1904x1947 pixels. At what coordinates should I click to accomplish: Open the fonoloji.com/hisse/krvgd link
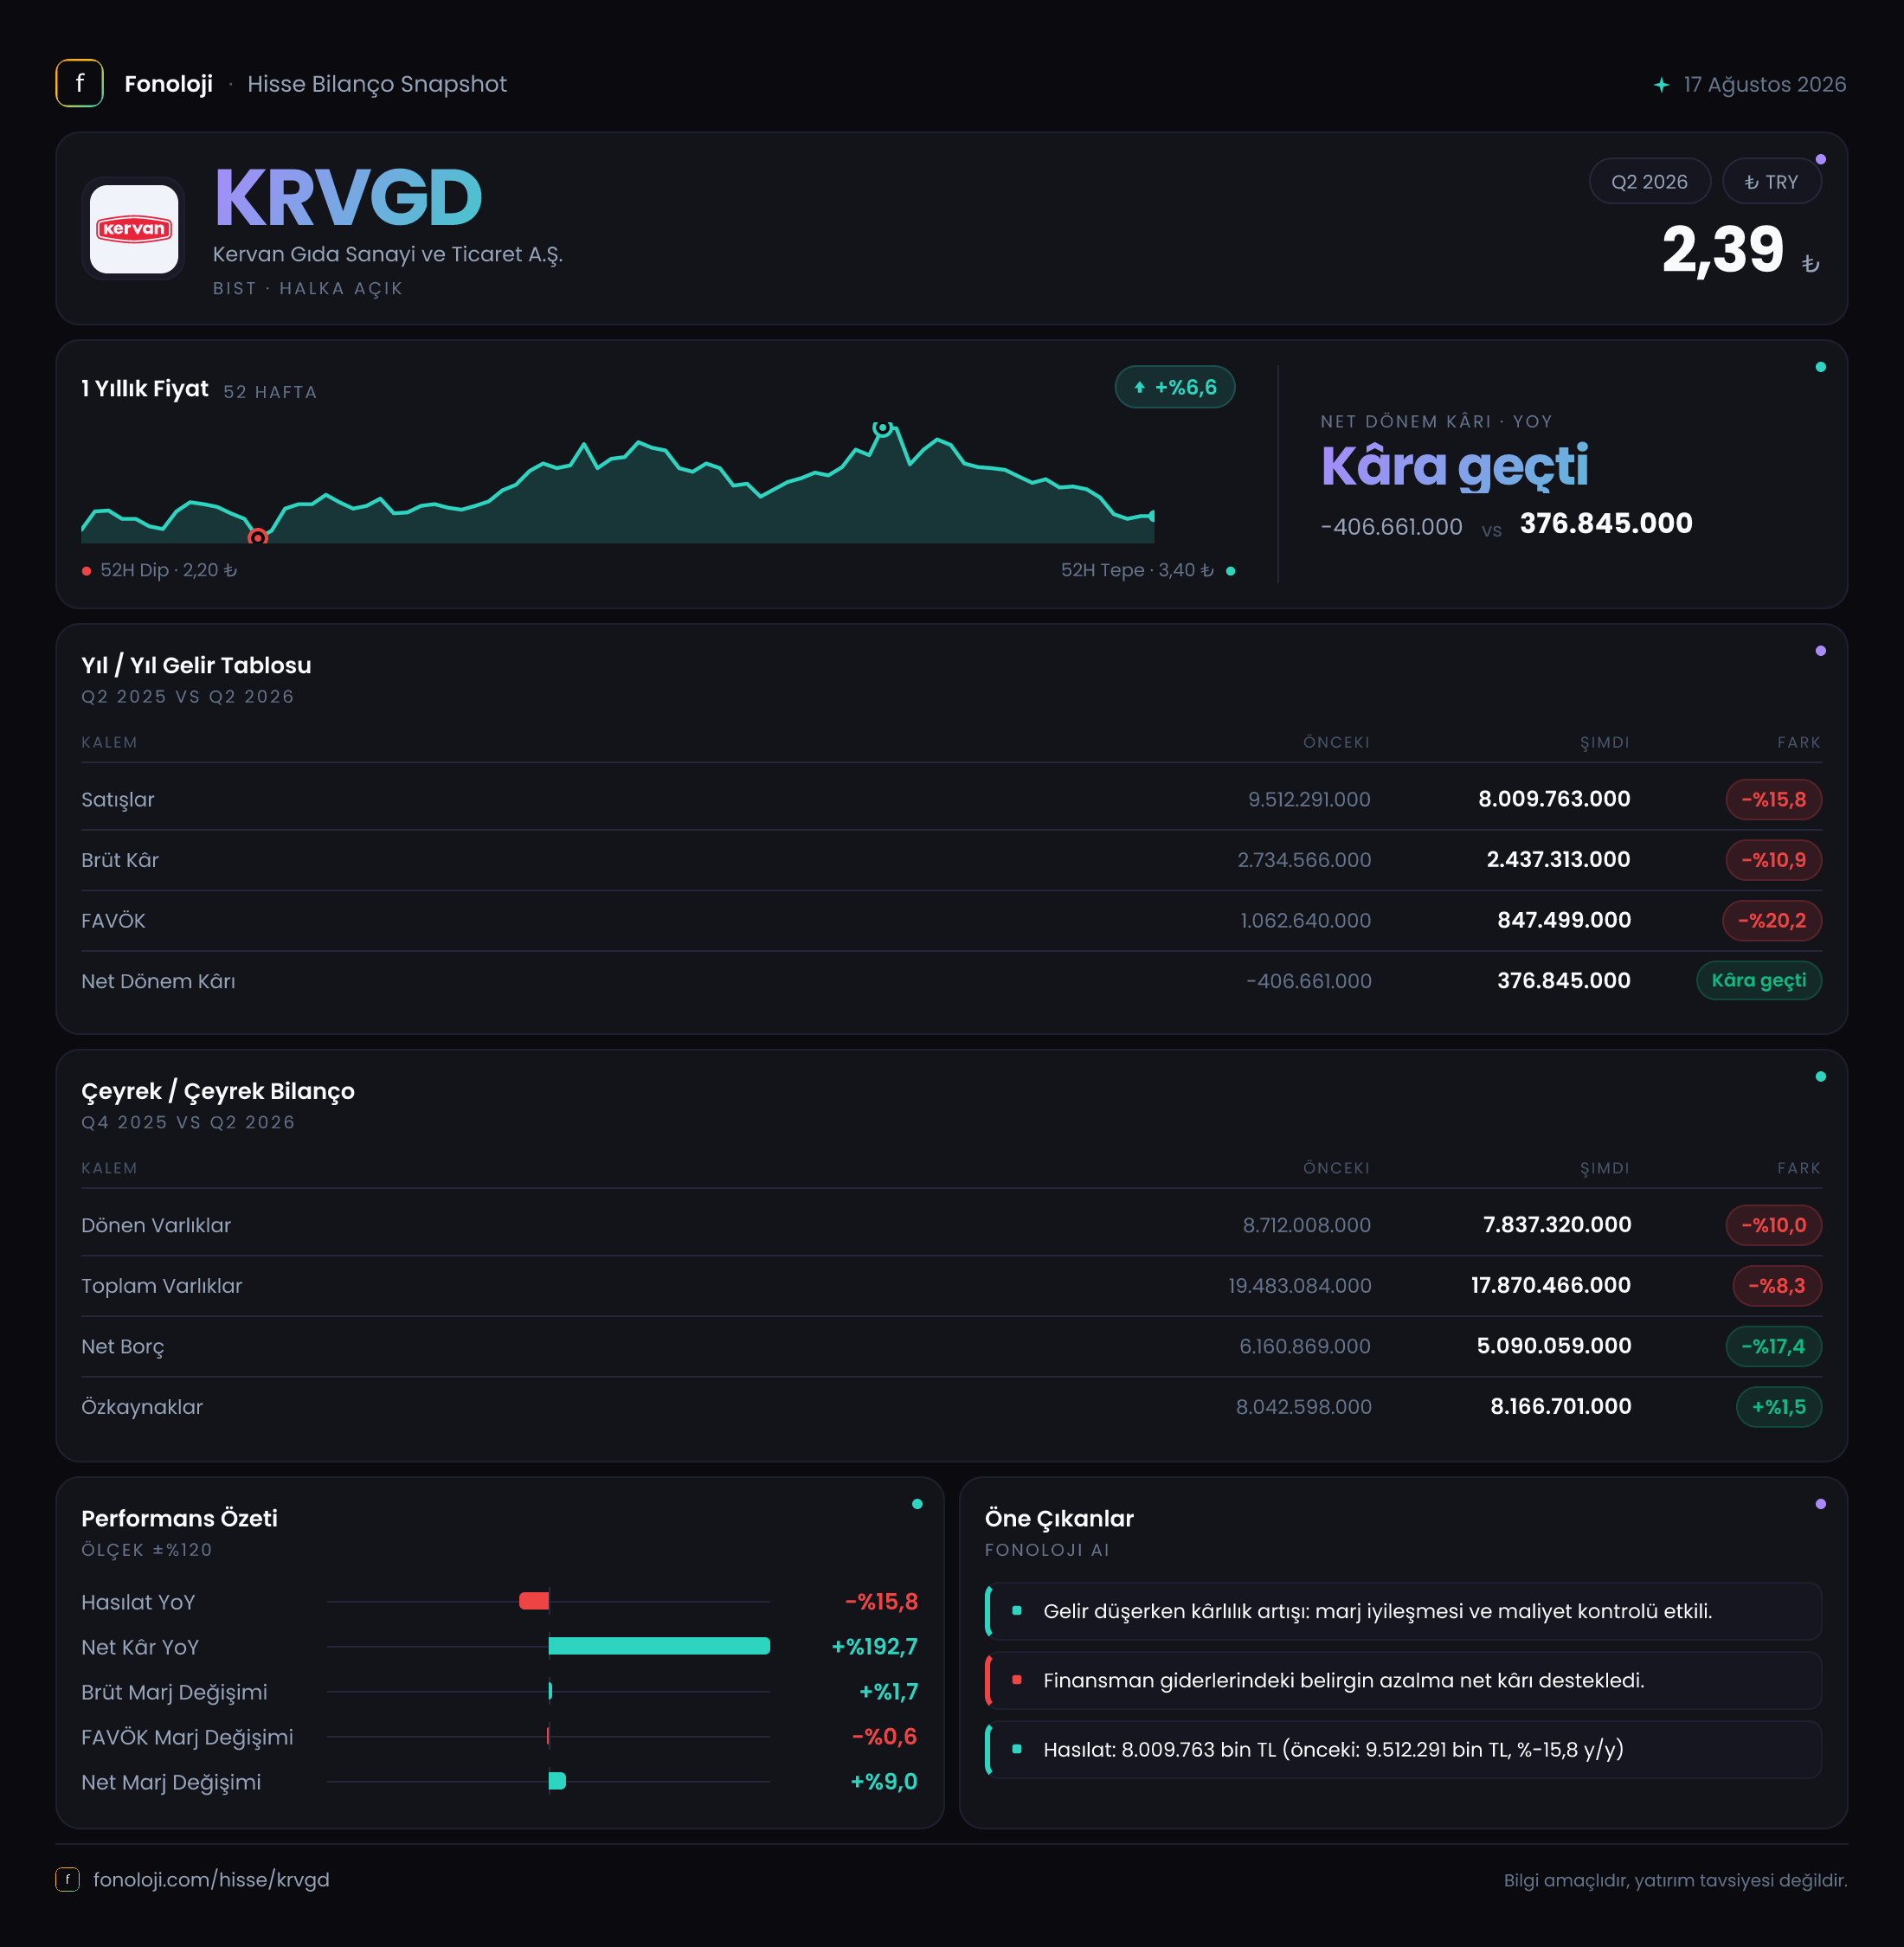tap(211, 1879)
